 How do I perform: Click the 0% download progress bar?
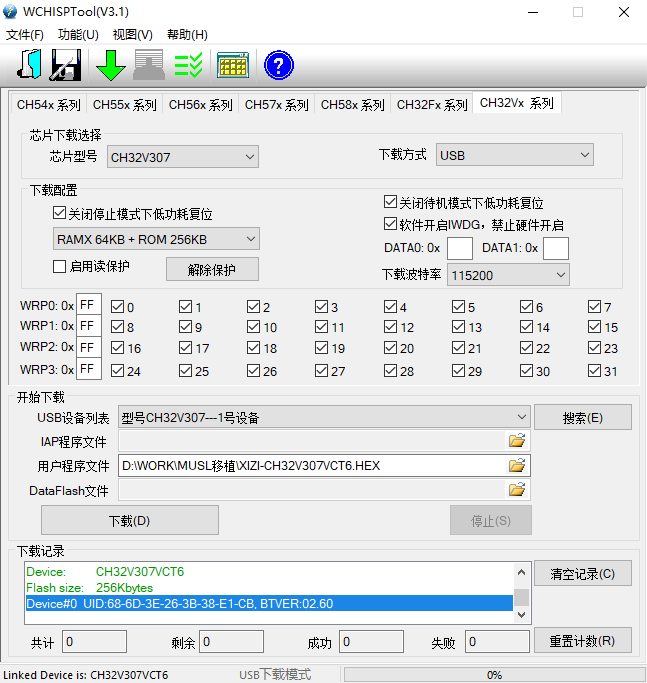coord(495,675)
